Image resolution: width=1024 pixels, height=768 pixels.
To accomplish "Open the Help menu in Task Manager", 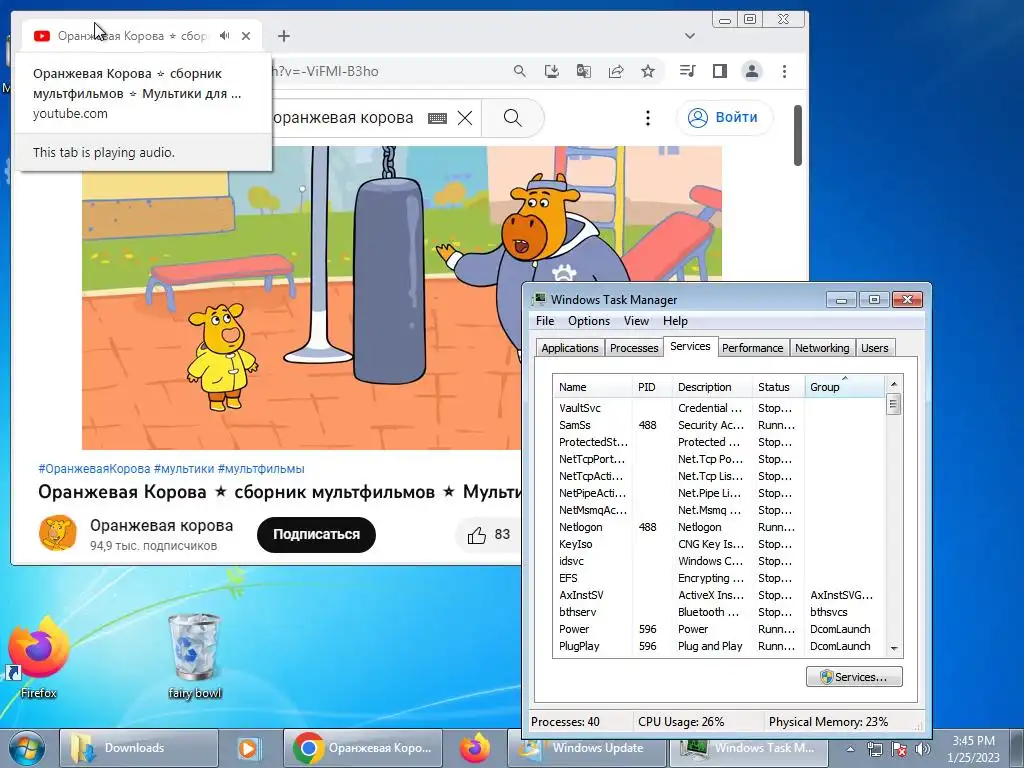I will tap(675, 321).
